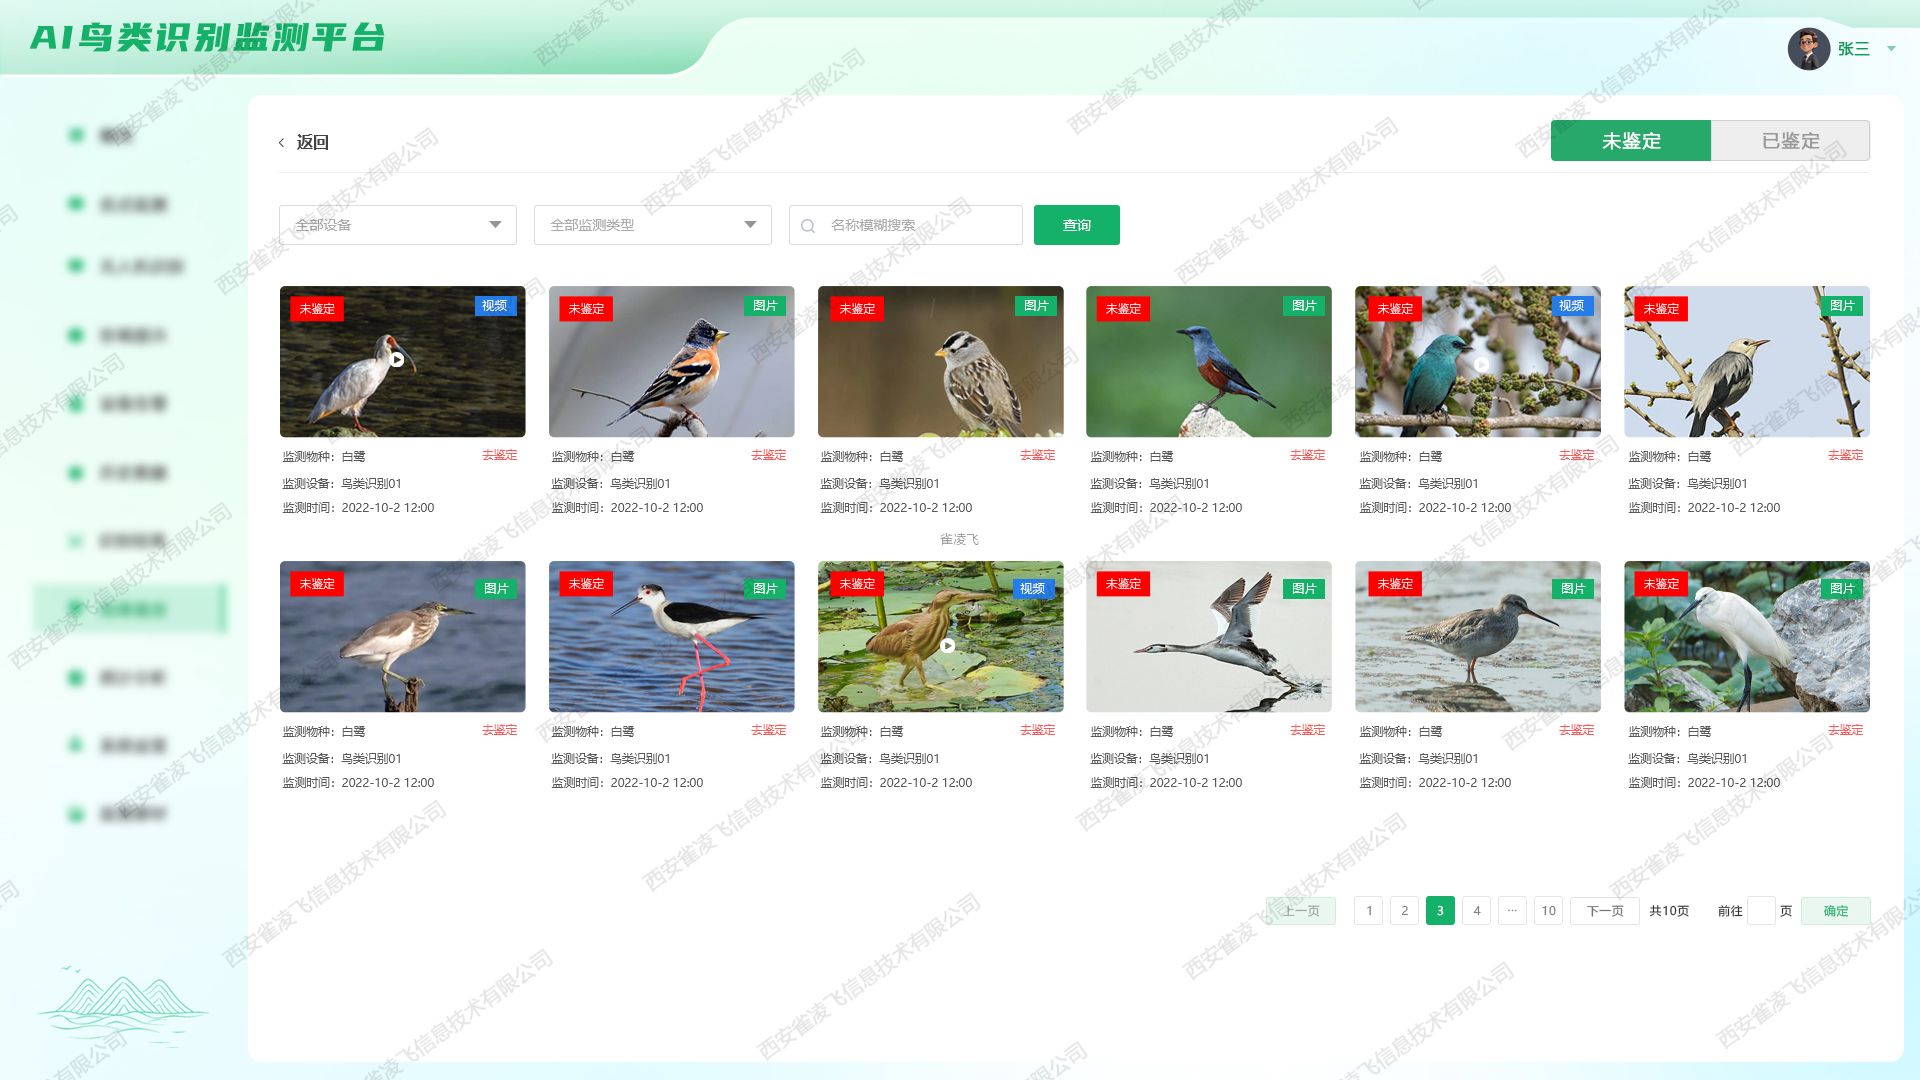
Task: Expand the user menu arrow beside 张三
Action: coord(1891,48)
